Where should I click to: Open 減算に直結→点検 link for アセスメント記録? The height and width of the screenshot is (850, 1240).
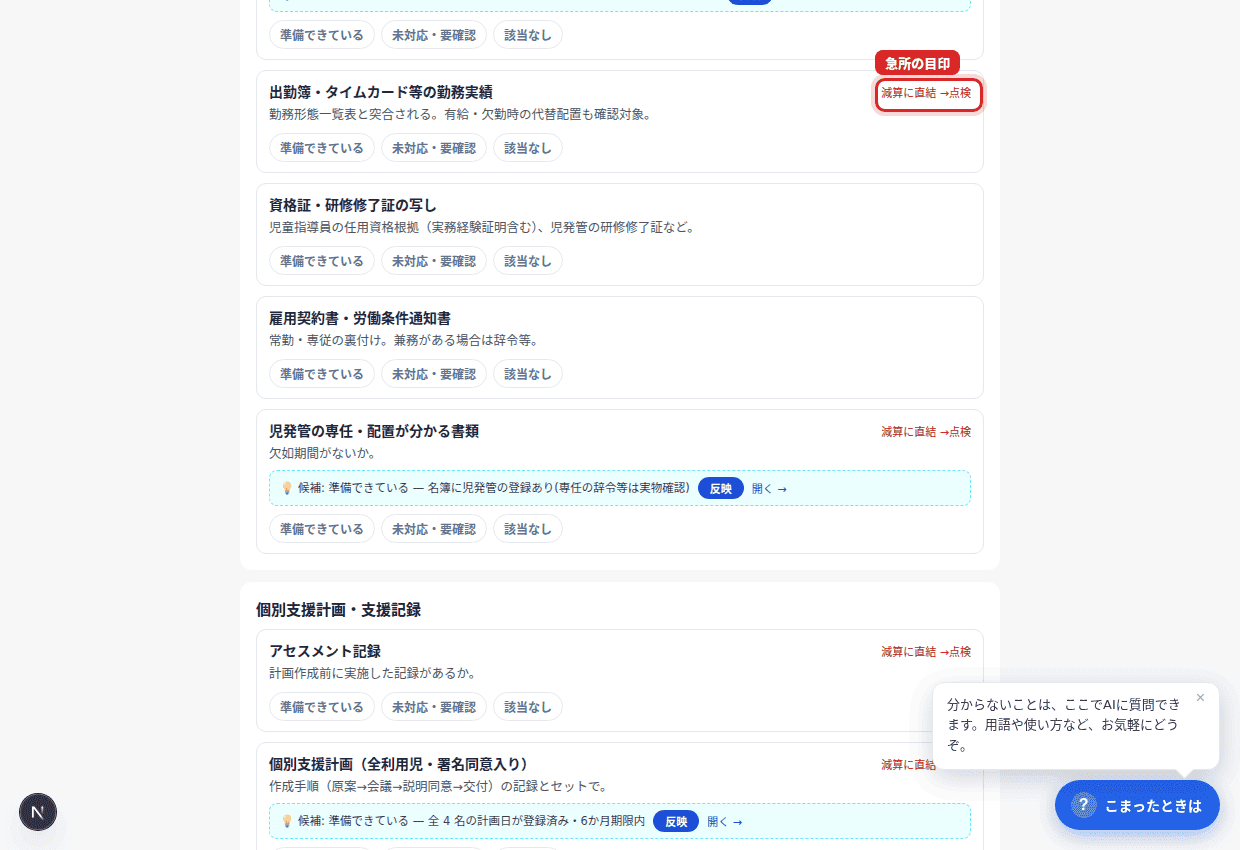click(x=926, y=652)
